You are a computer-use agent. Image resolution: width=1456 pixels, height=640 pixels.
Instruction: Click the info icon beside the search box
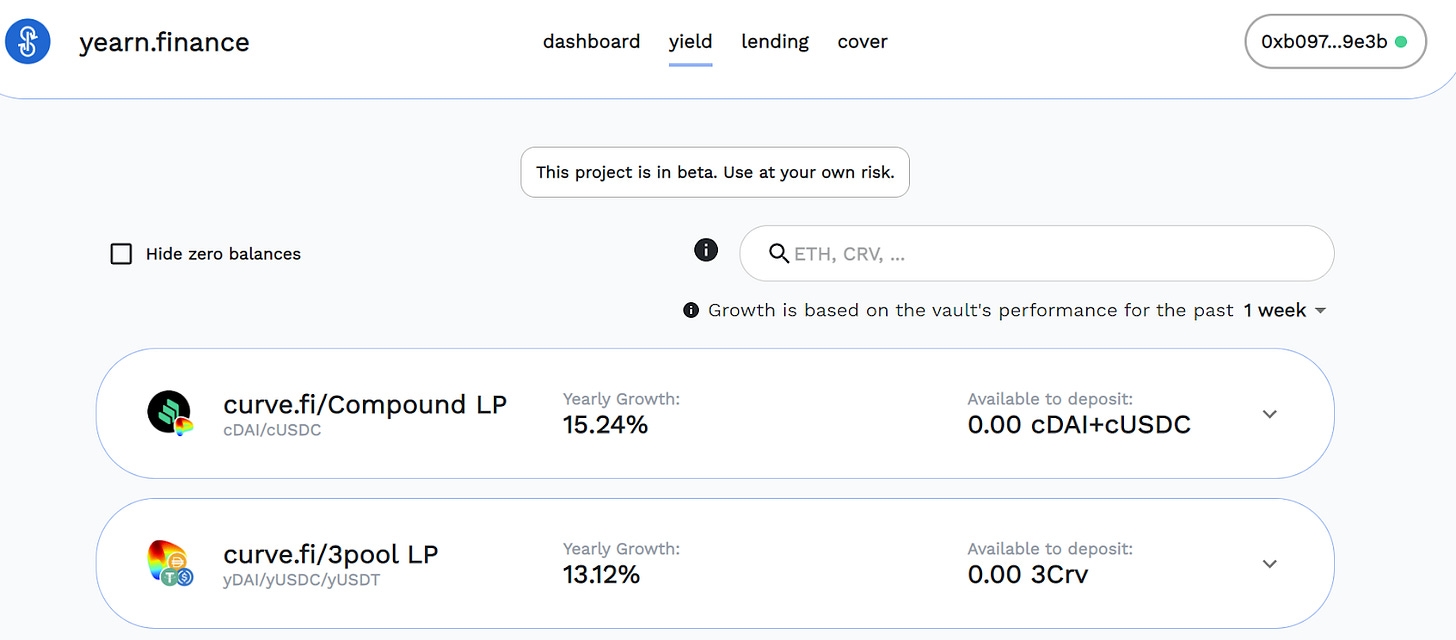[x=706, y=250]
